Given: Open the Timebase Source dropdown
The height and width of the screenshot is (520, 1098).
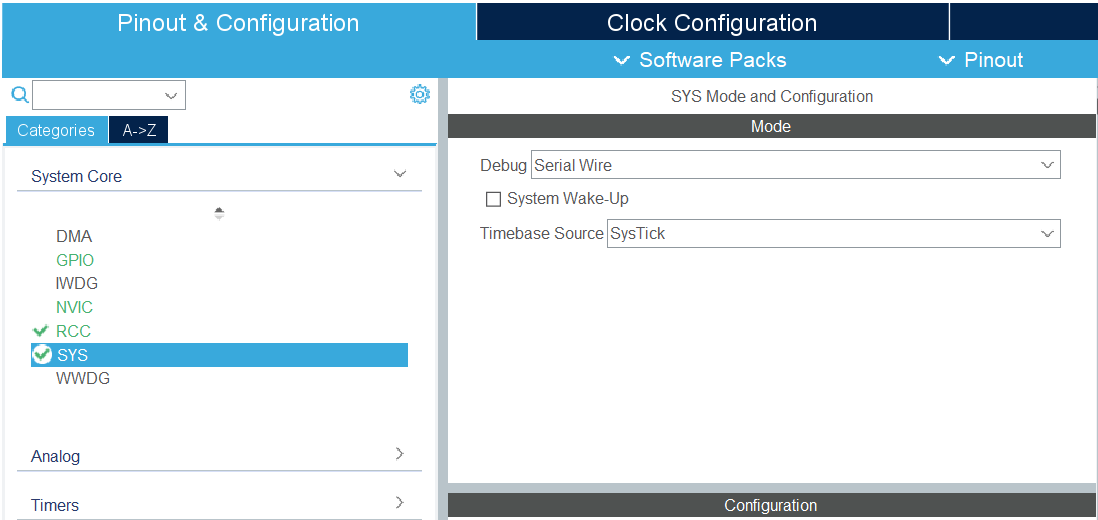Looking at the screenshot, I should coord(833,234).
